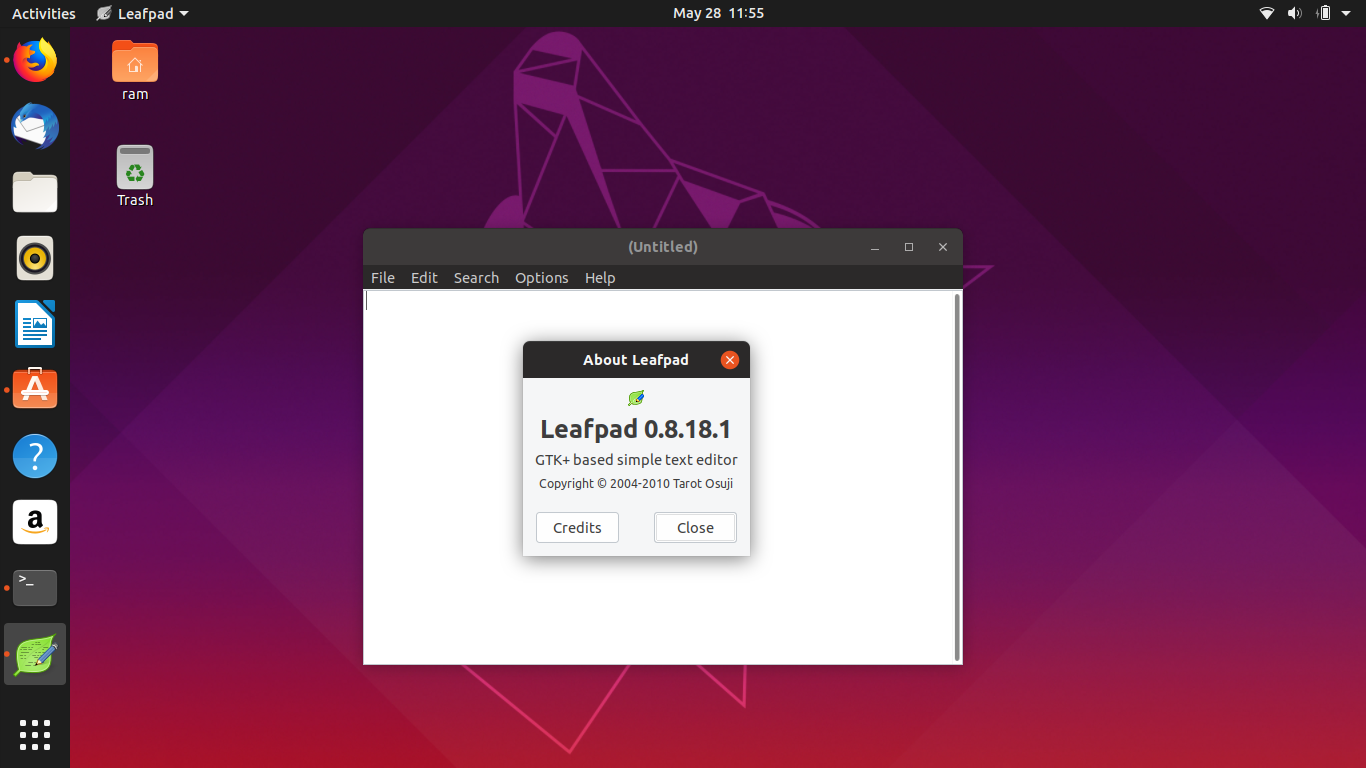
Task: Open the Leafpad app menu in the top bar
Action: 142,13
